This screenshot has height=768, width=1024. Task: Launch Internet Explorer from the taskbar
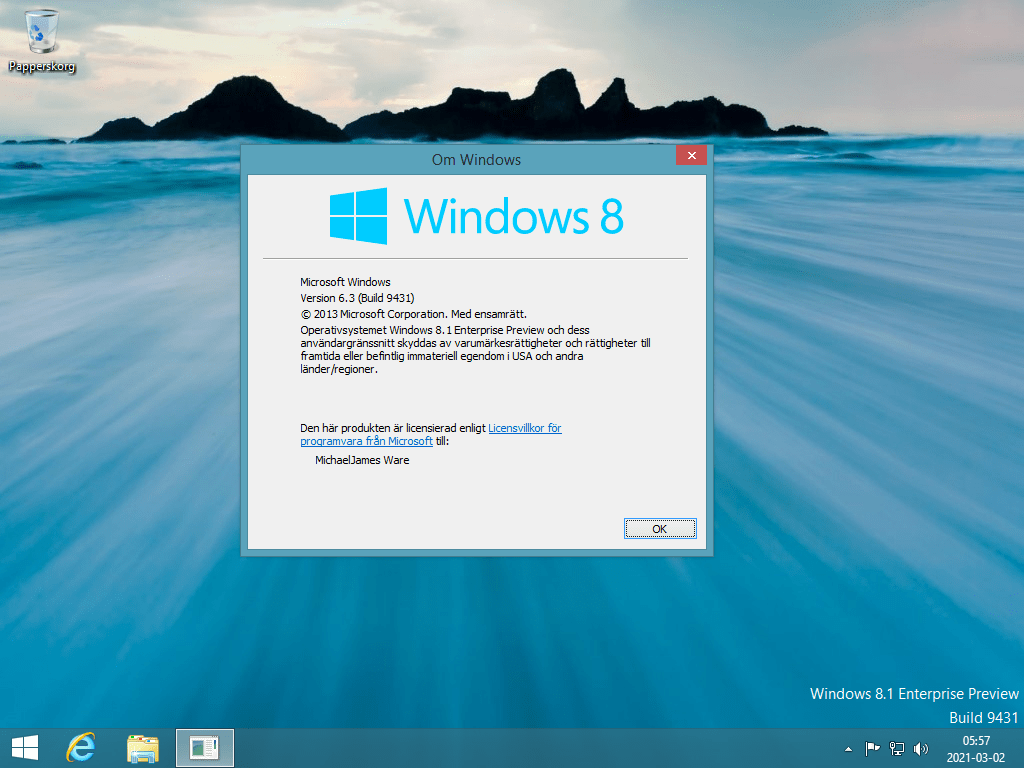[80, 747]
